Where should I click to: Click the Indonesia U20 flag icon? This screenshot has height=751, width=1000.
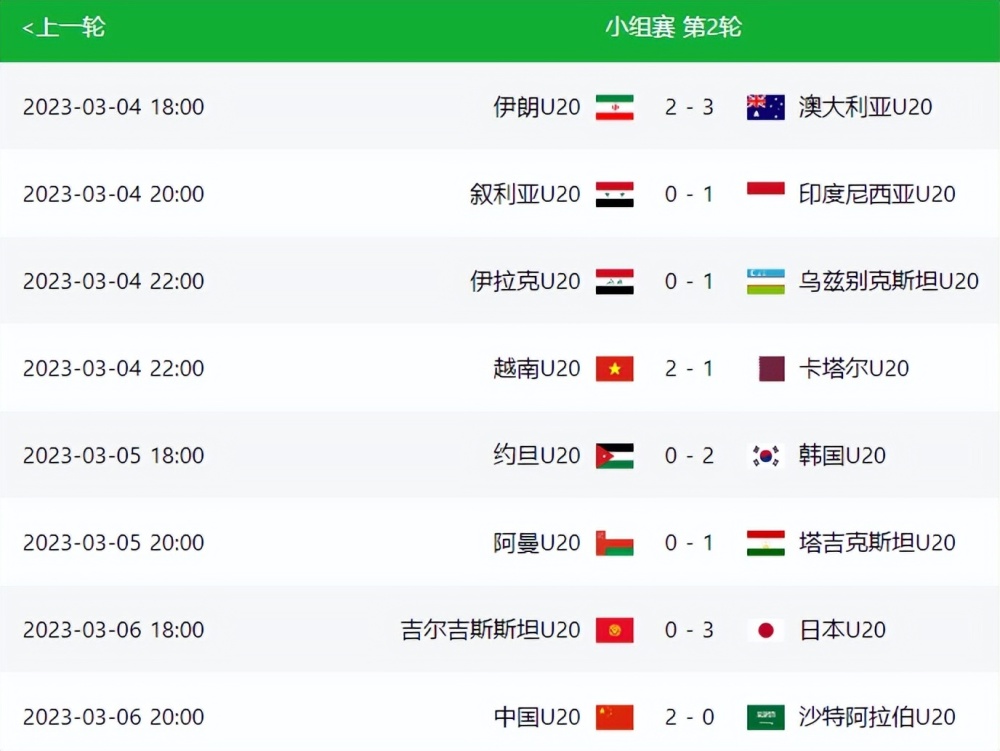click(x=765, y=194)
